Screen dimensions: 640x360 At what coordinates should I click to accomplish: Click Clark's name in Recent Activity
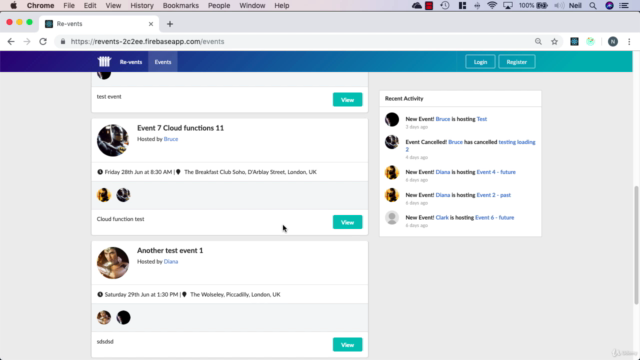tap(442, 218)
